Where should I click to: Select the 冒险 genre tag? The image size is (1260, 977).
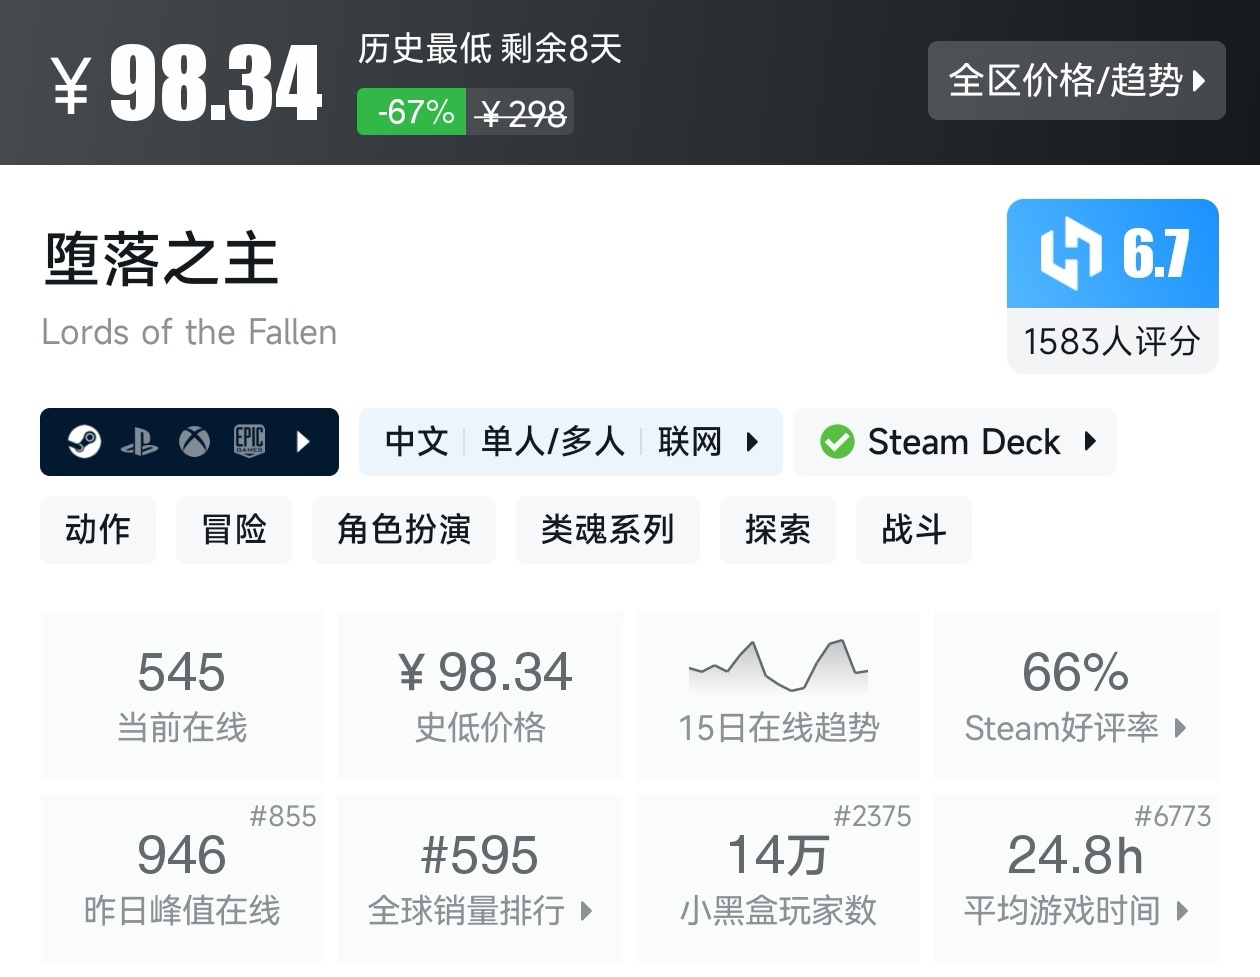pos(234,530)
